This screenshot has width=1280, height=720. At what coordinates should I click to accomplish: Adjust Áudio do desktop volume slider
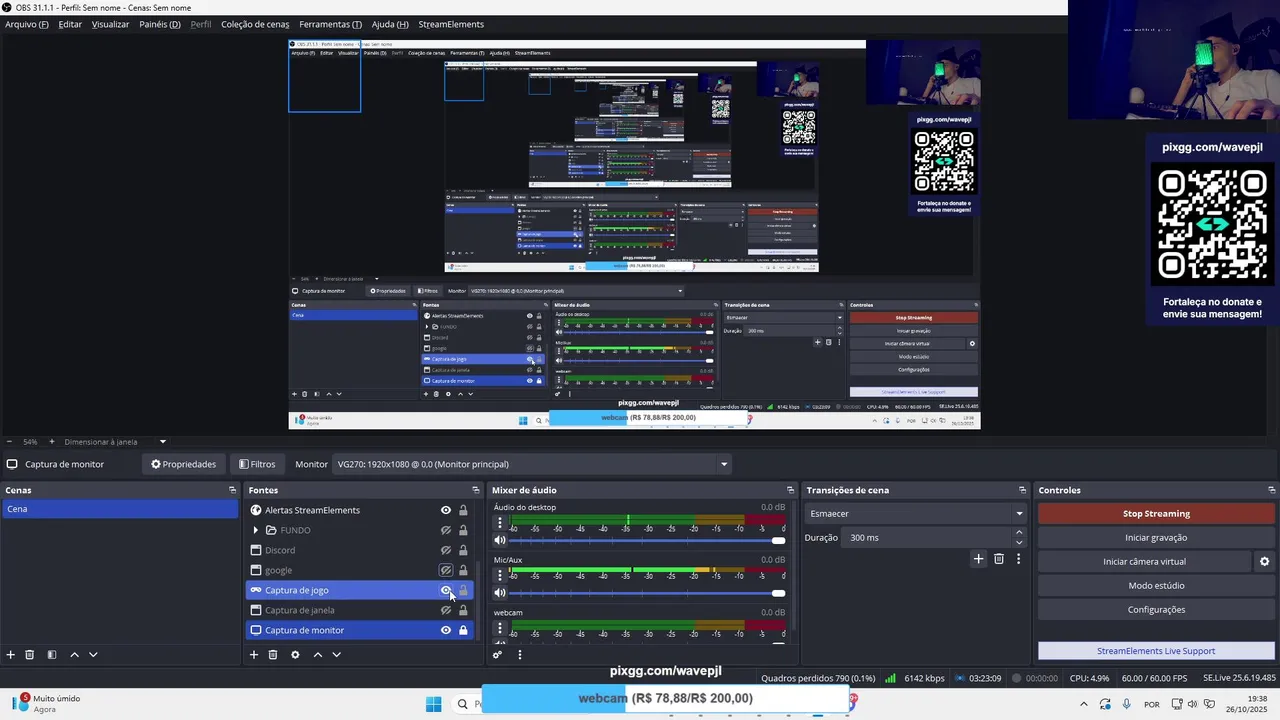(647, 541)
